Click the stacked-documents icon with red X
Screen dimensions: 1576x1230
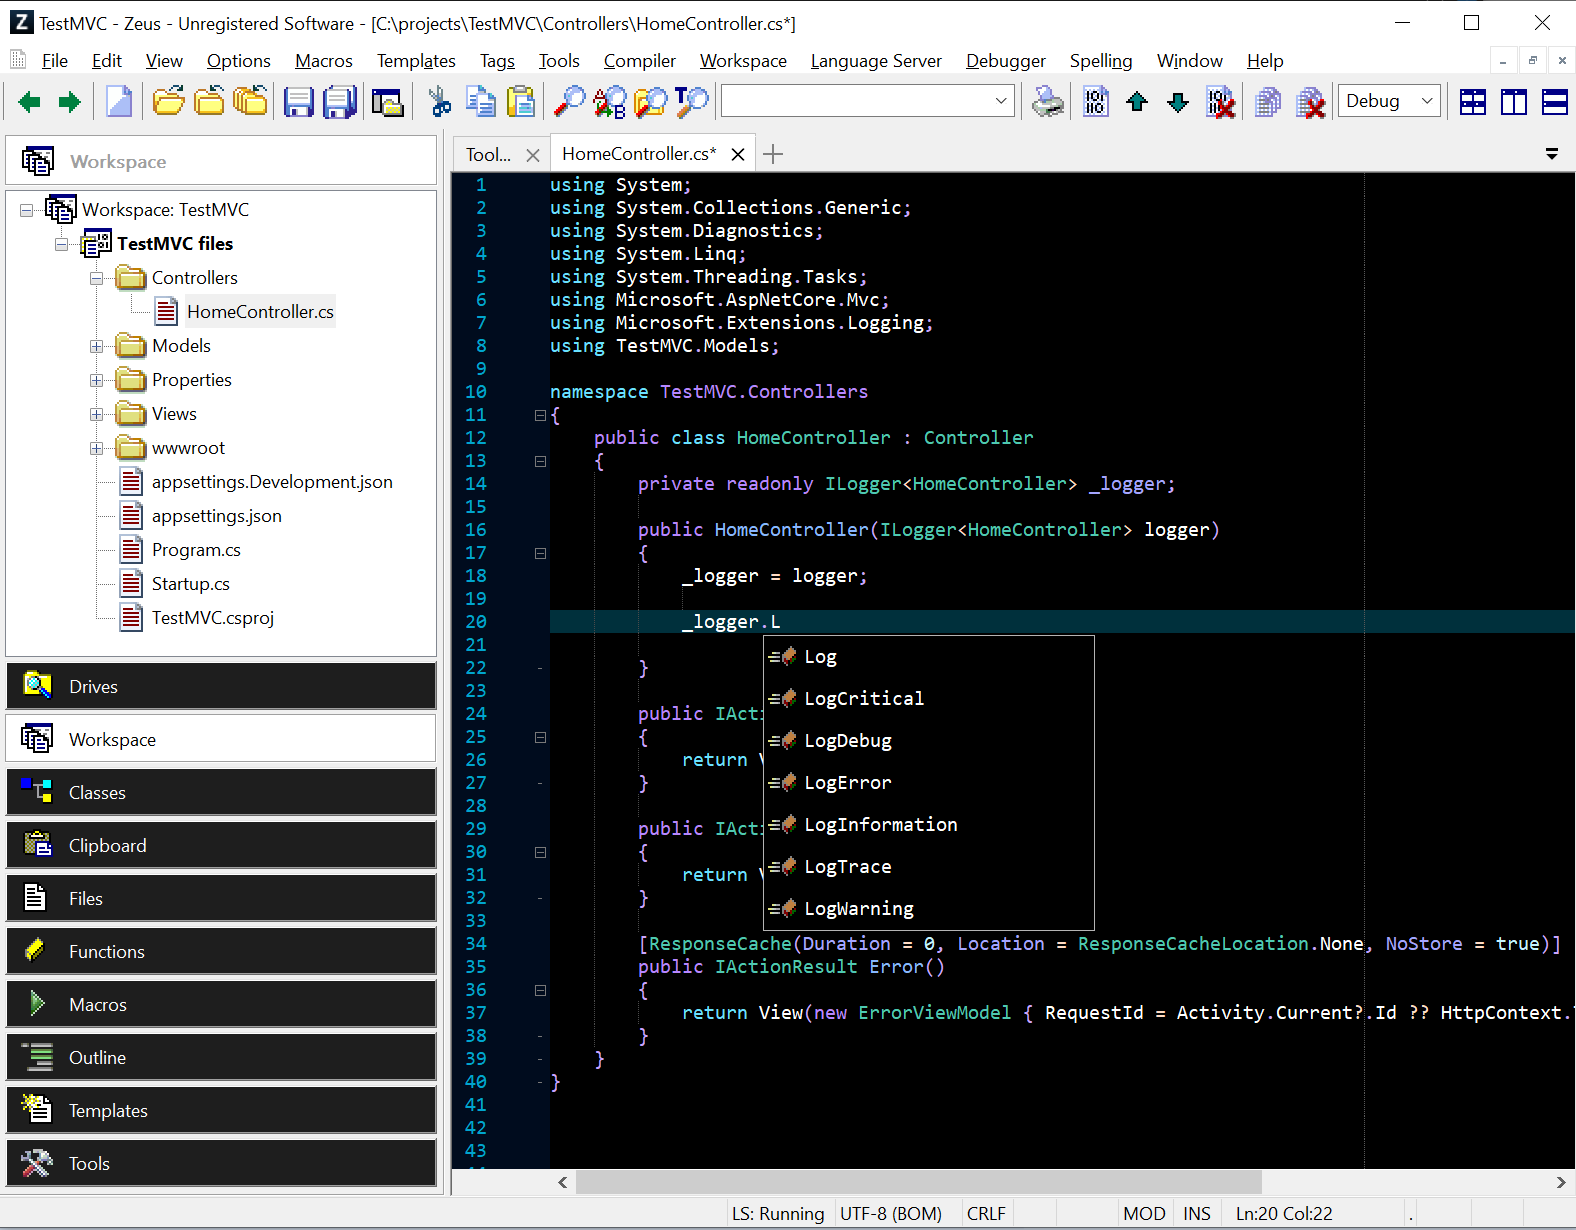point(1310,102)
